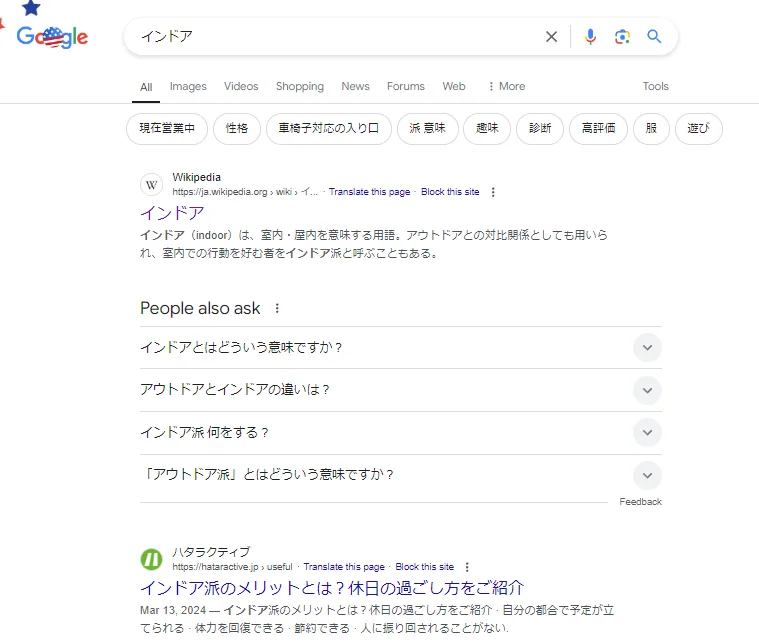The height and width of the screenshot is (644, 759).
Task: Expand question アウトドアとインドアの違いは？
Action: click(647, 390)
